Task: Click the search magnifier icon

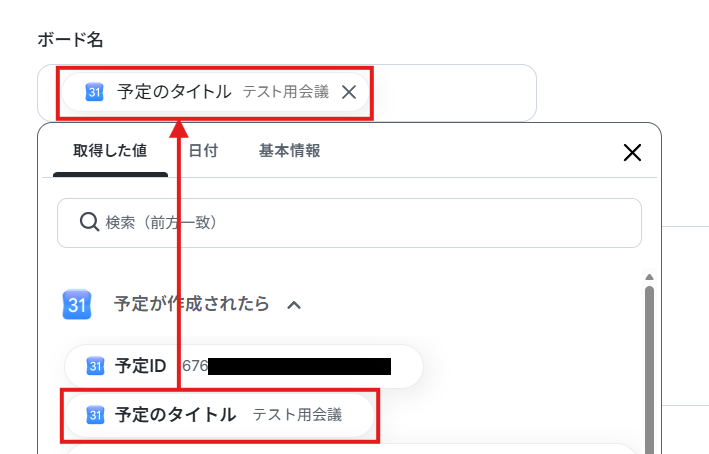Action: 89,222
